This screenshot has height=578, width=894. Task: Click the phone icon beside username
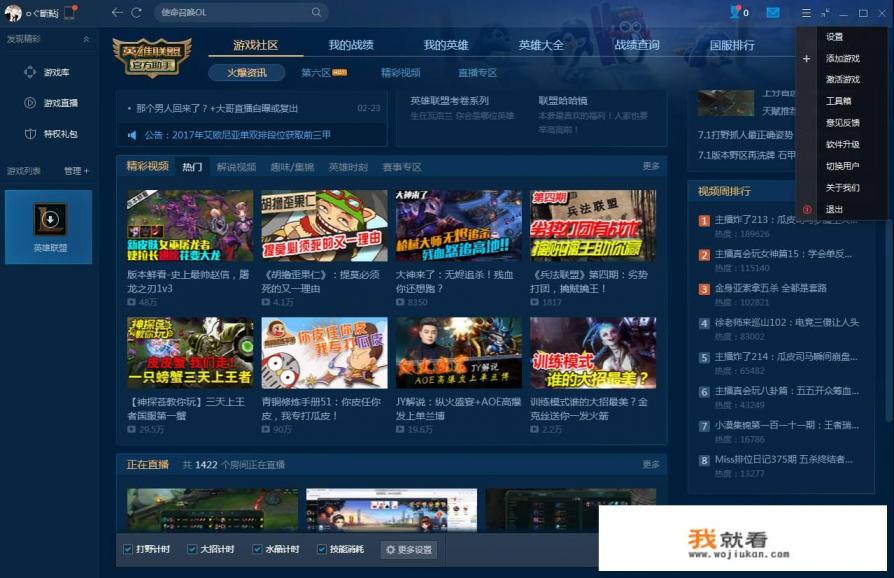pyautogui.click(x=70, y=13)
